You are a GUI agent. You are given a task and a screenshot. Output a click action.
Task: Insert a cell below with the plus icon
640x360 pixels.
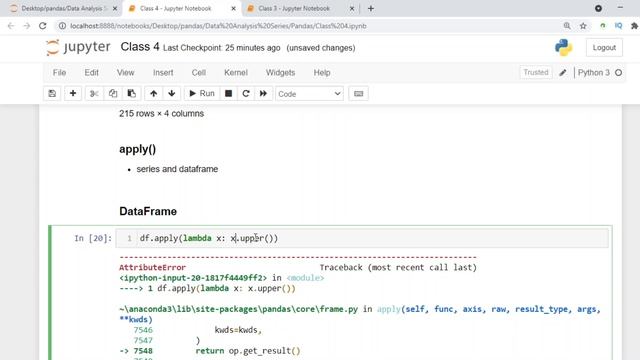coord(73,93)
